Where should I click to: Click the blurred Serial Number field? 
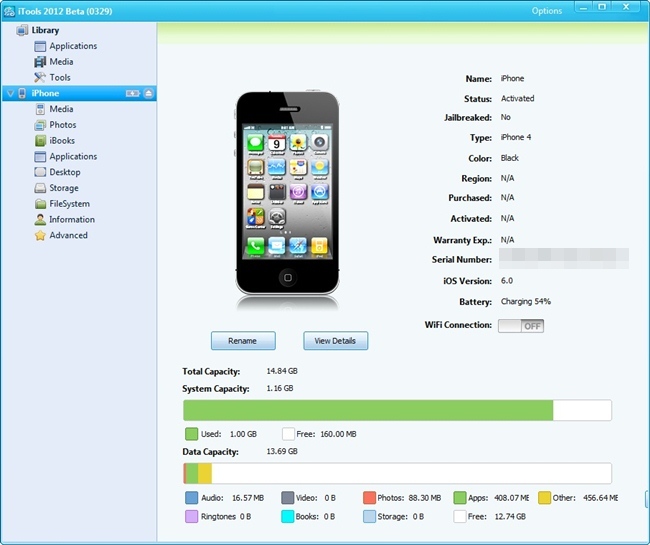click(564, 259)
